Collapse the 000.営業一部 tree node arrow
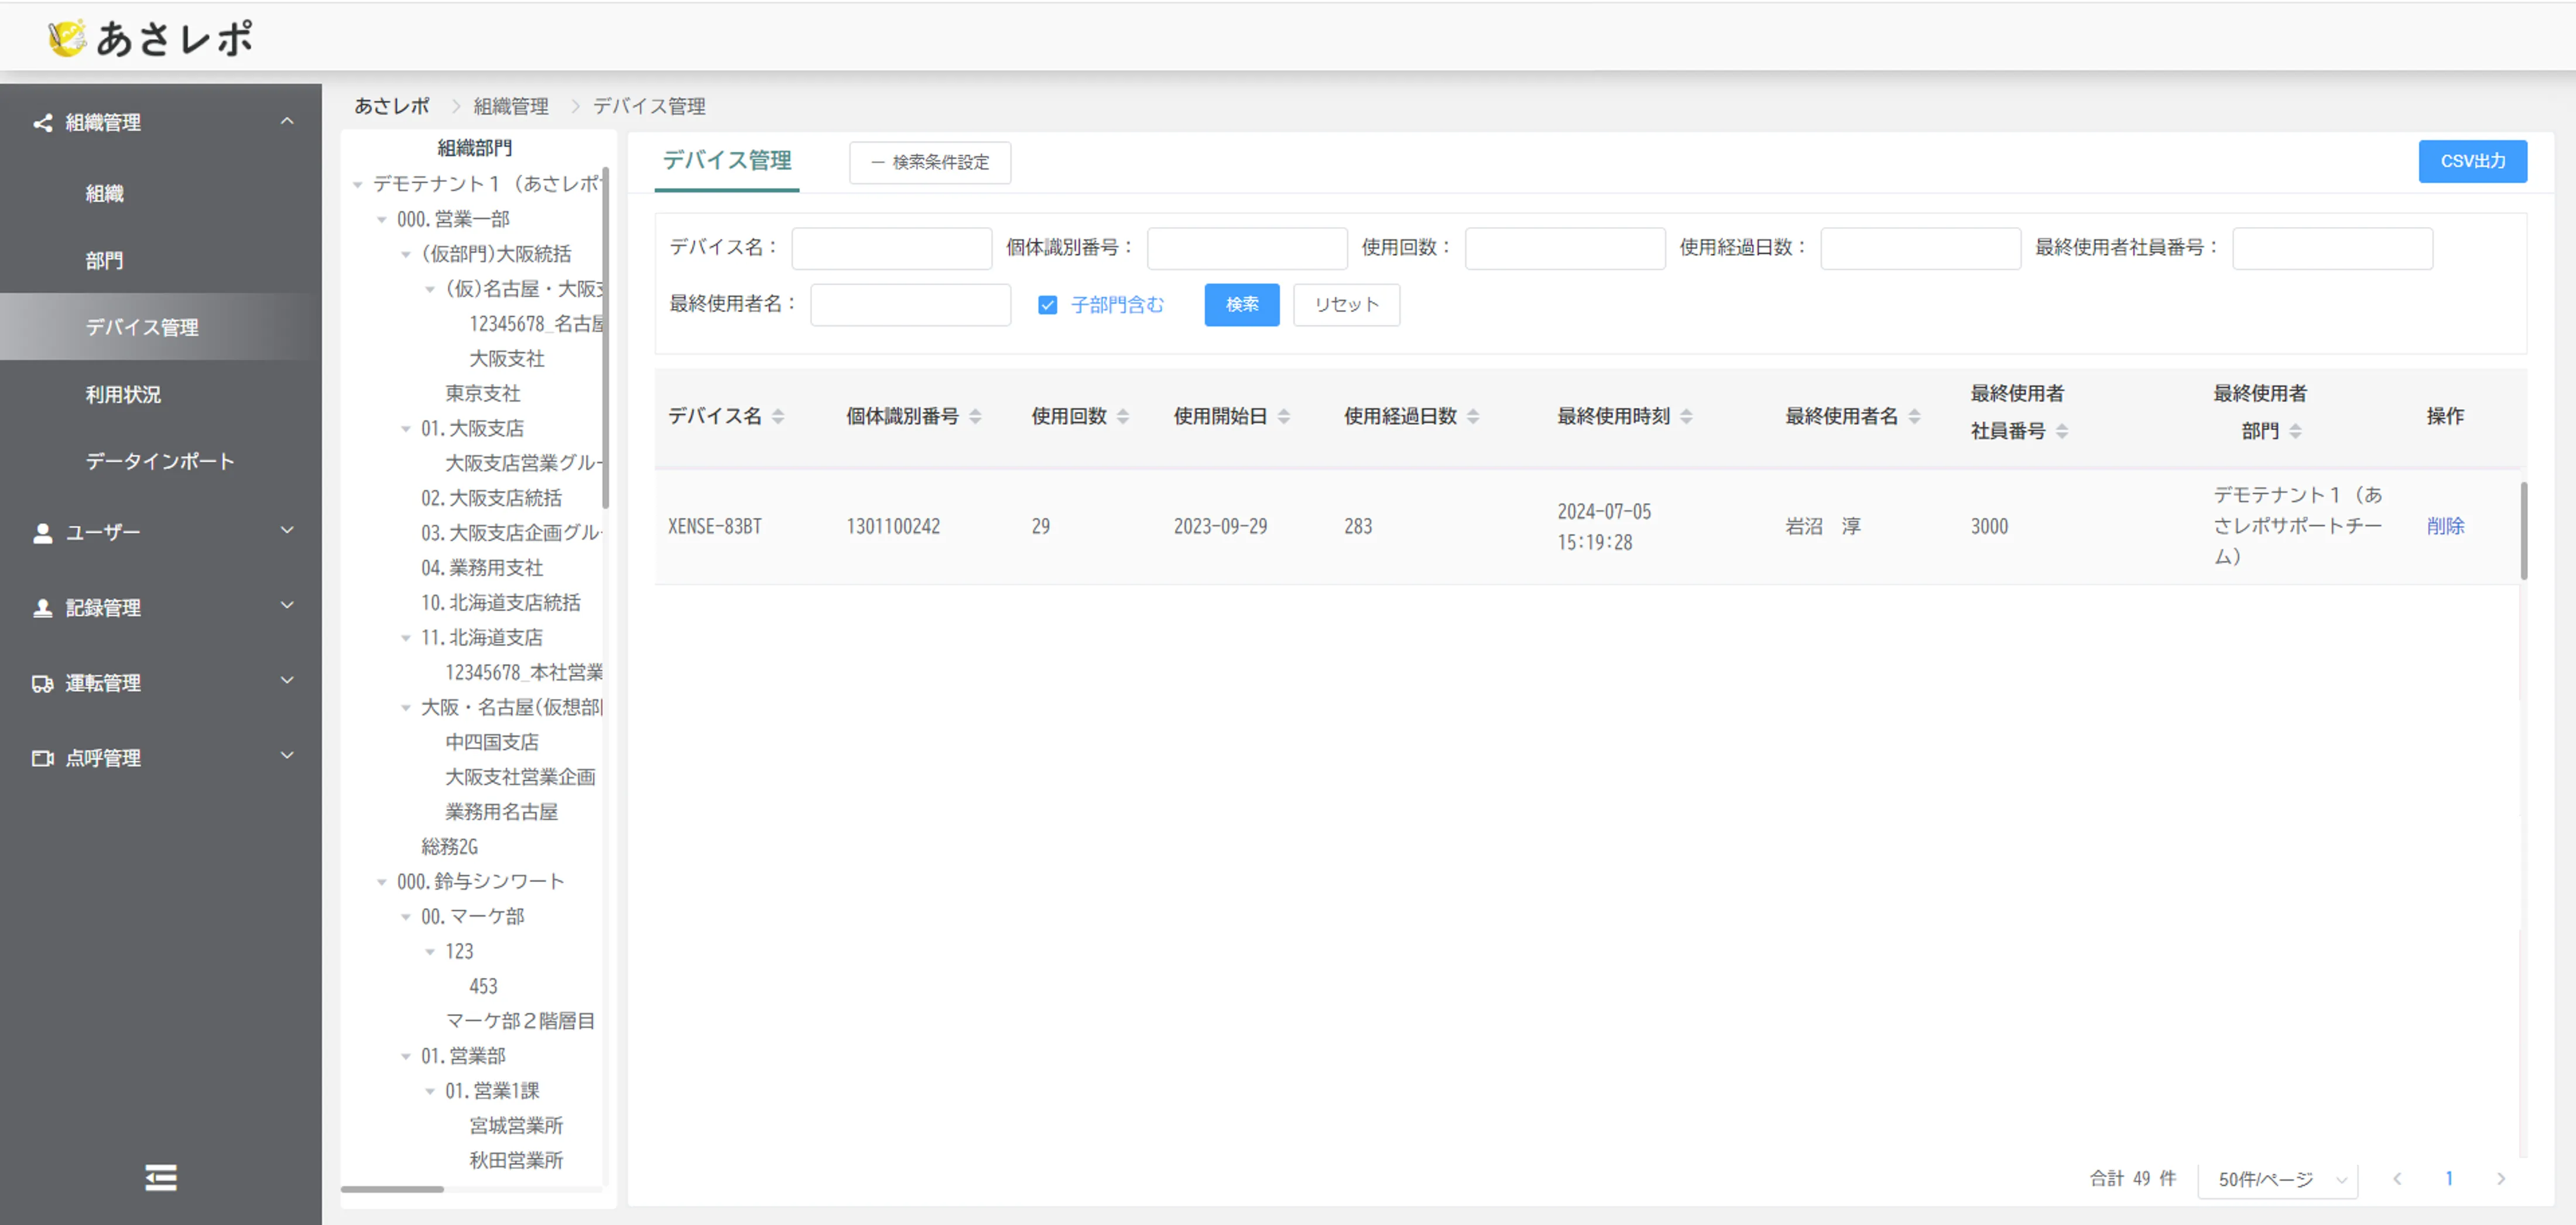 pos(381,220)
